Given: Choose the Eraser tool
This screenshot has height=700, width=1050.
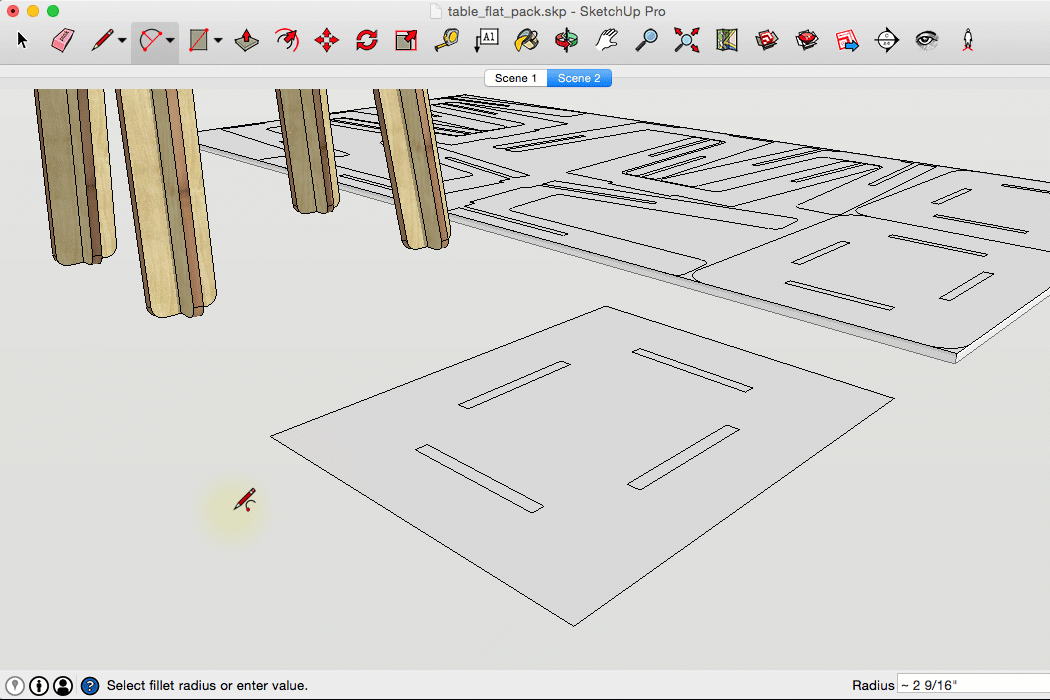Looking at the screenshot, I should click(62, 41).
